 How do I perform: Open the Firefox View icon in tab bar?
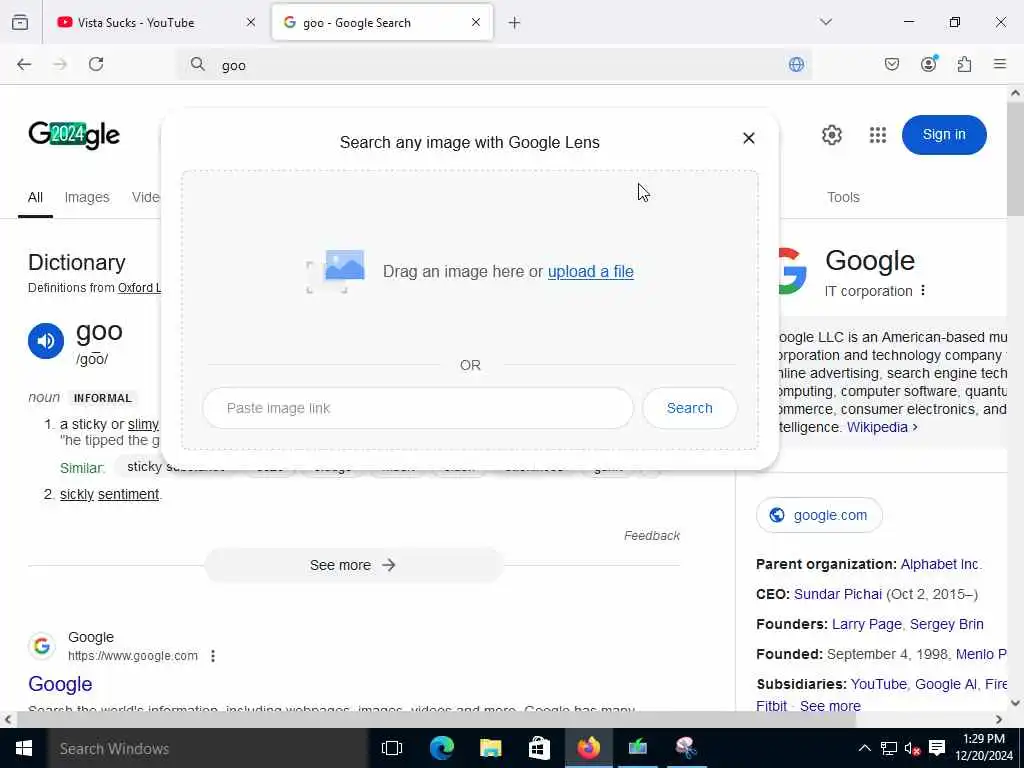coord(20,23)
